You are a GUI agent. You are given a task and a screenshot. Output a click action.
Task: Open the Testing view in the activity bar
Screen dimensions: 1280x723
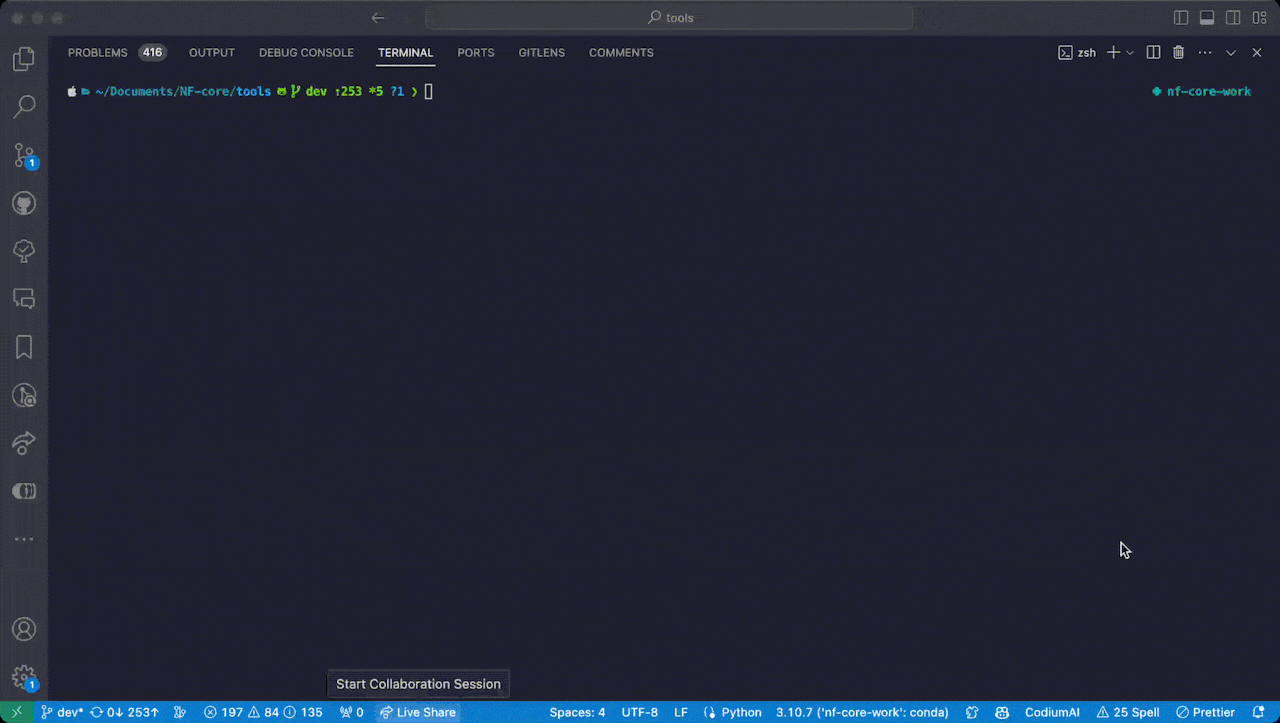coord(24,251)
